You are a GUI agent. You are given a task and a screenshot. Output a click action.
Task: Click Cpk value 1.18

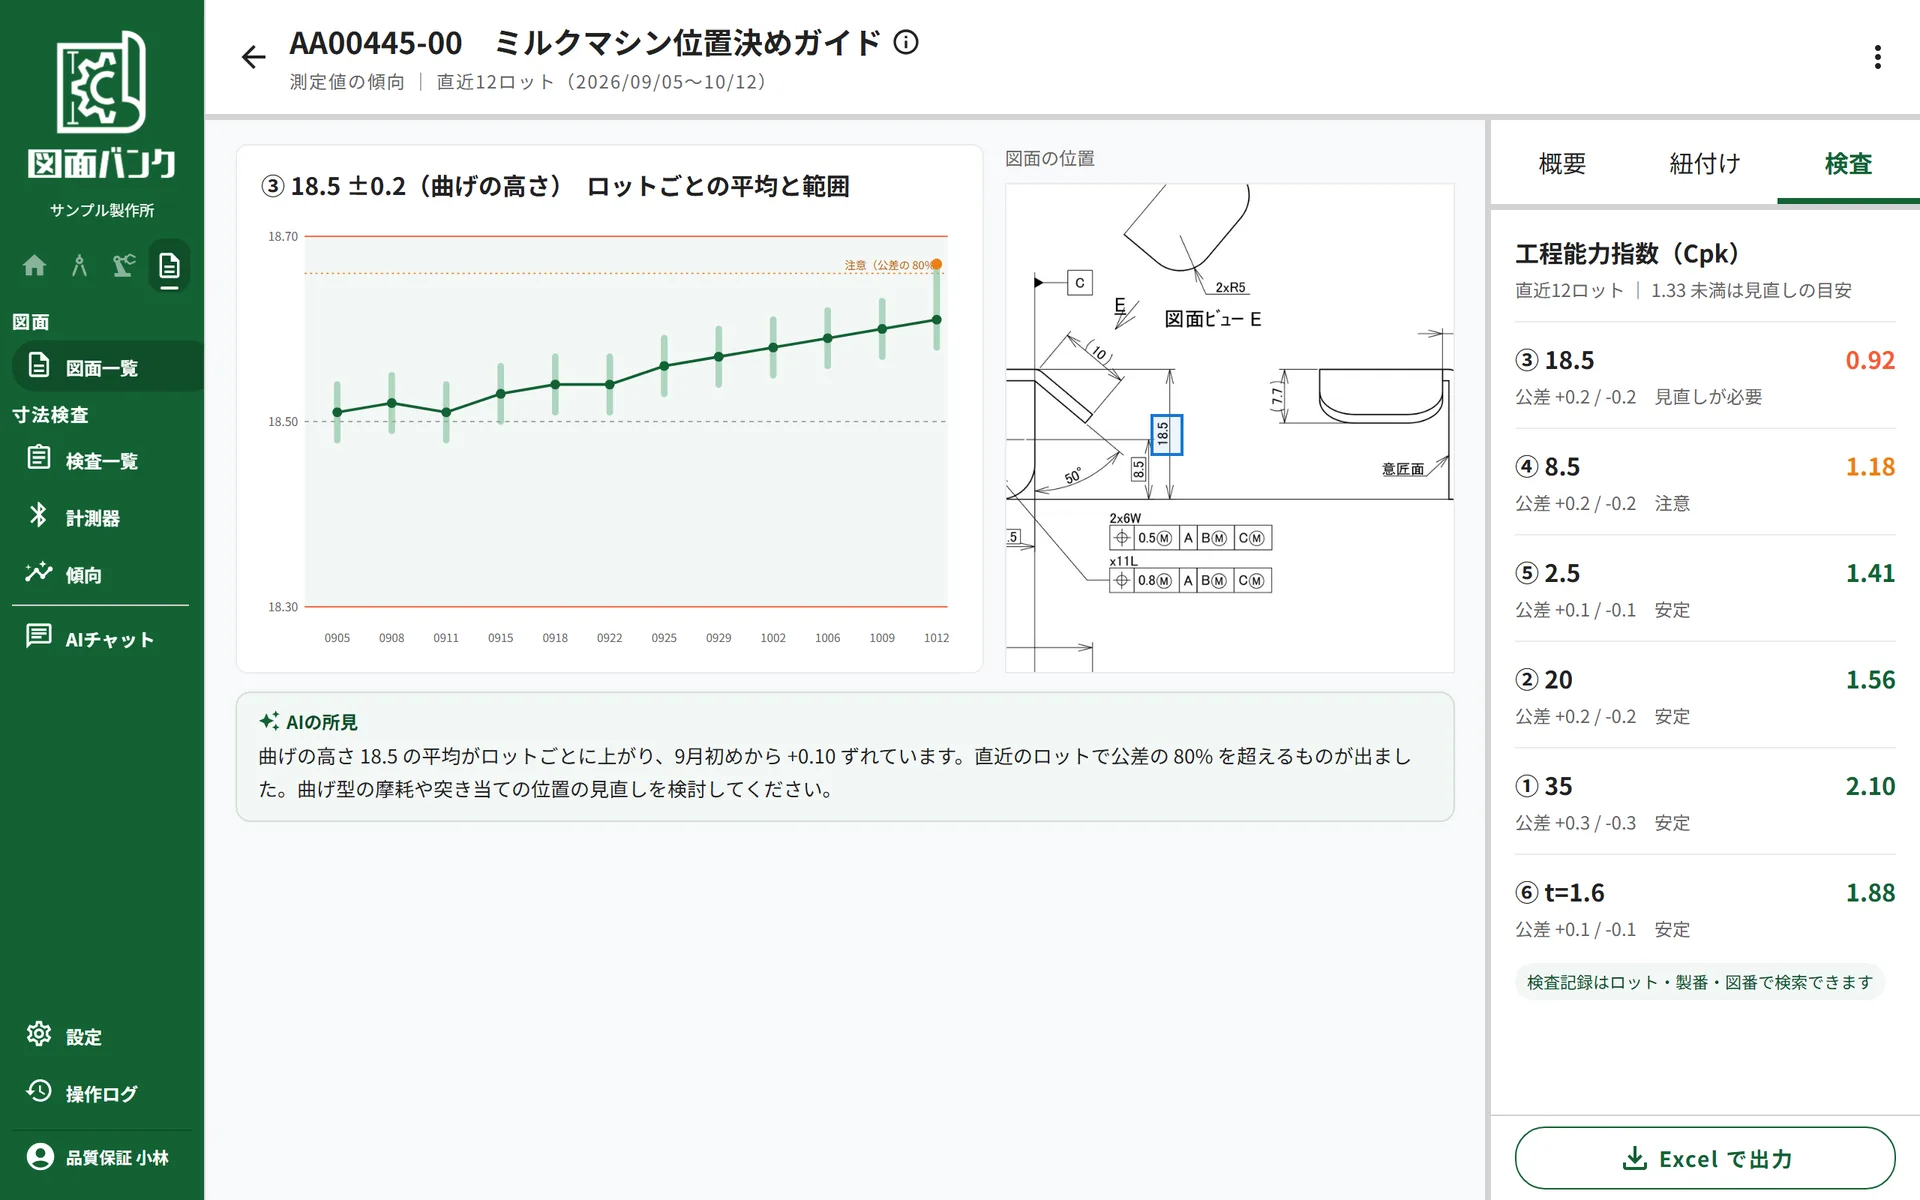1870,467
